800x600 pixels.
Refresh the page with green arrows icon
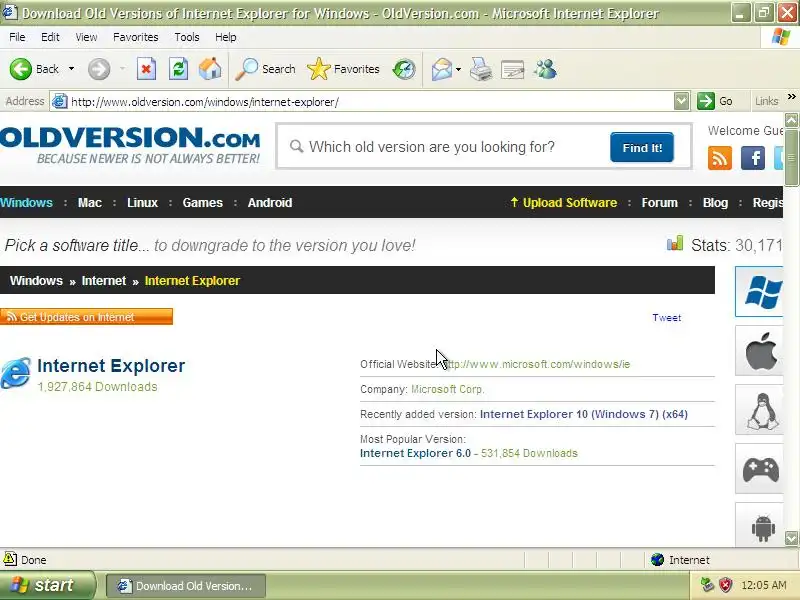pyautogui.click(x=179, y=69)
